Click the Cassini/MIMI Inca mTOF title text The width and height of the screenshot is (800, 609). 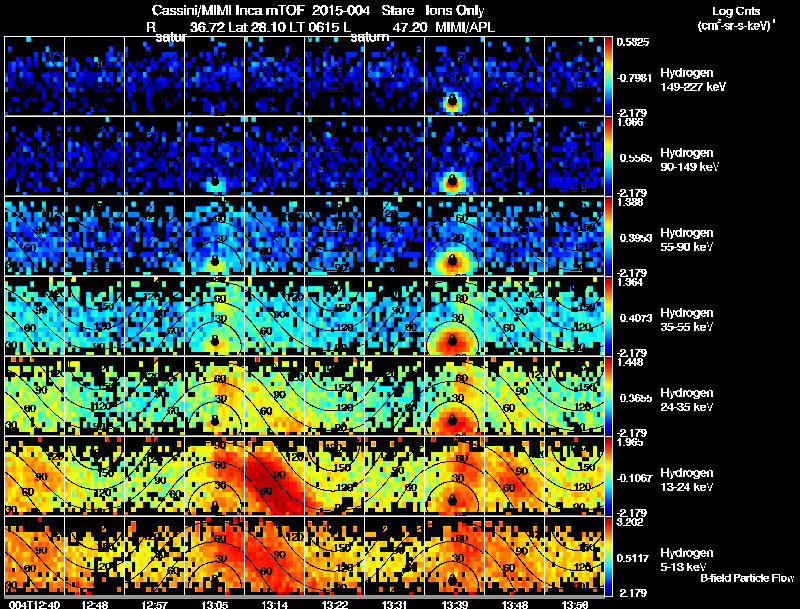(228, 11)
